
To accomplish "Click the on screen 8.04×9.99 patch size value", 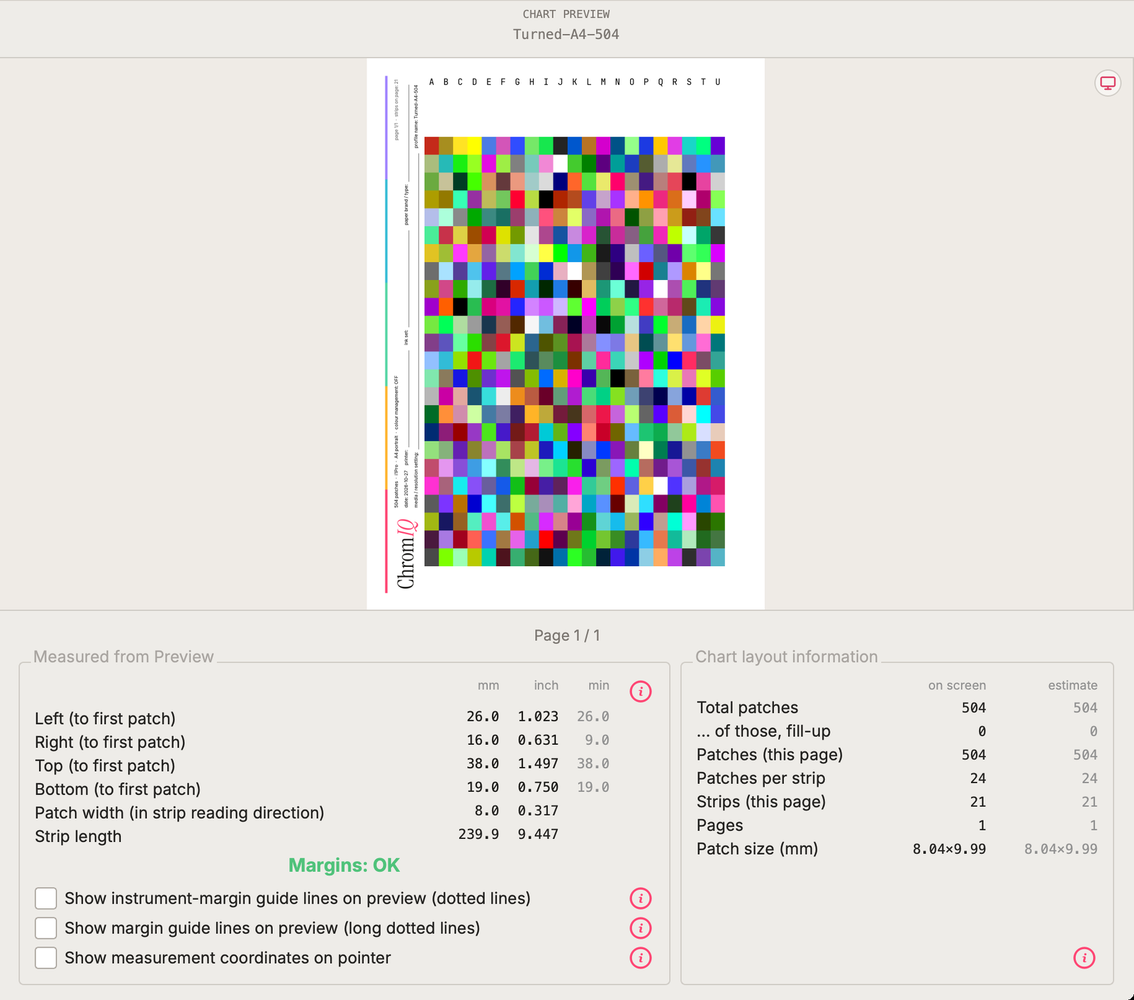I will pos(949,849).
